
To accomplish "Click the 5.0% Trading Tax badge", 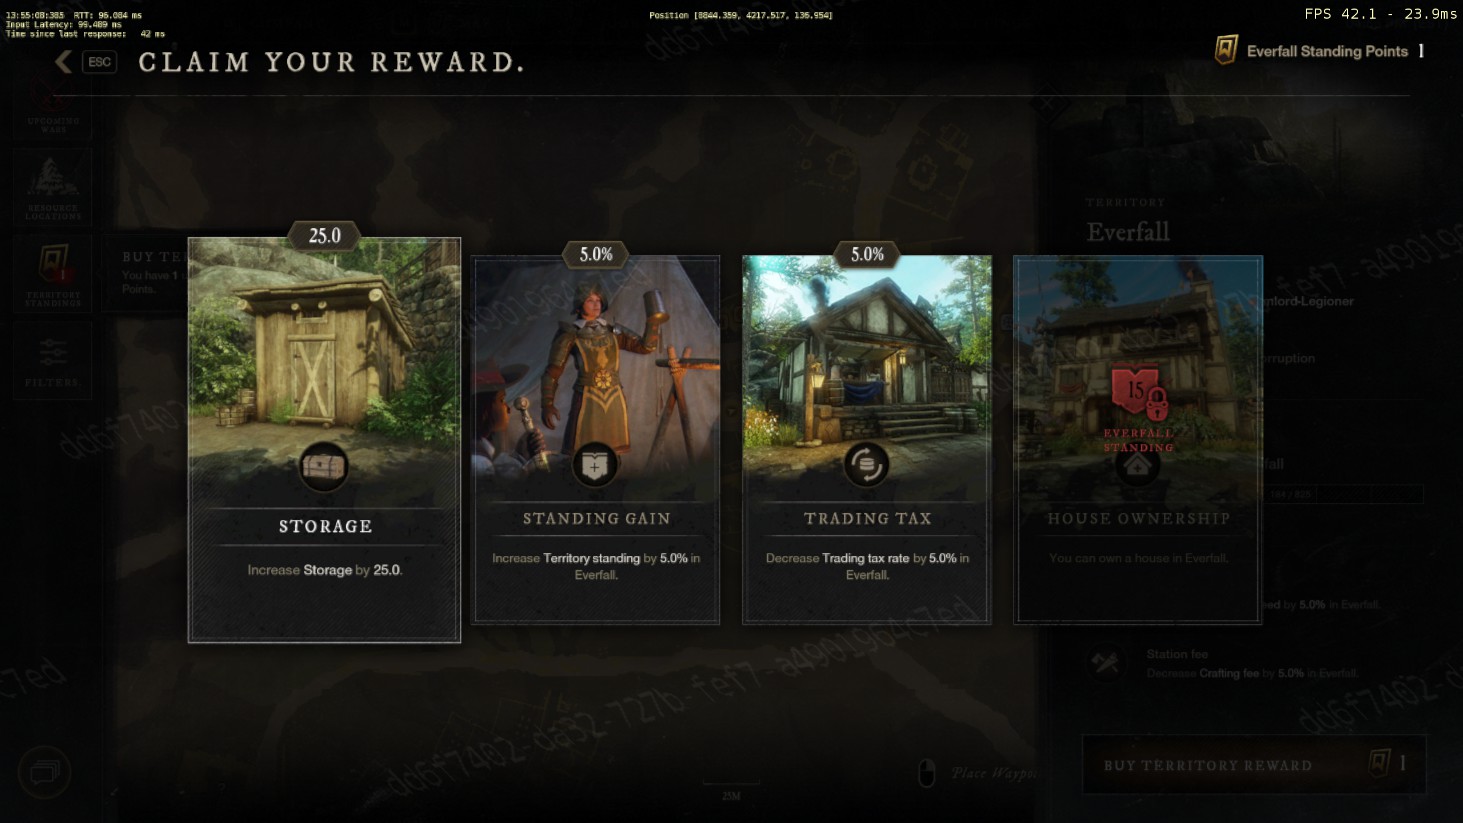I will click(867, 255).
